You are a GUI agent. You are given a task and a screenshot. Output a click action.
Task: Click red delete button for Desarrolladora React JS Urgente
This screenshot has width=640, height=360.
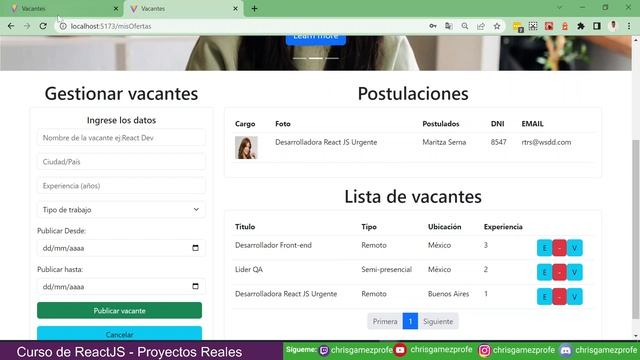pyautogui.click(x=559, y=297)
